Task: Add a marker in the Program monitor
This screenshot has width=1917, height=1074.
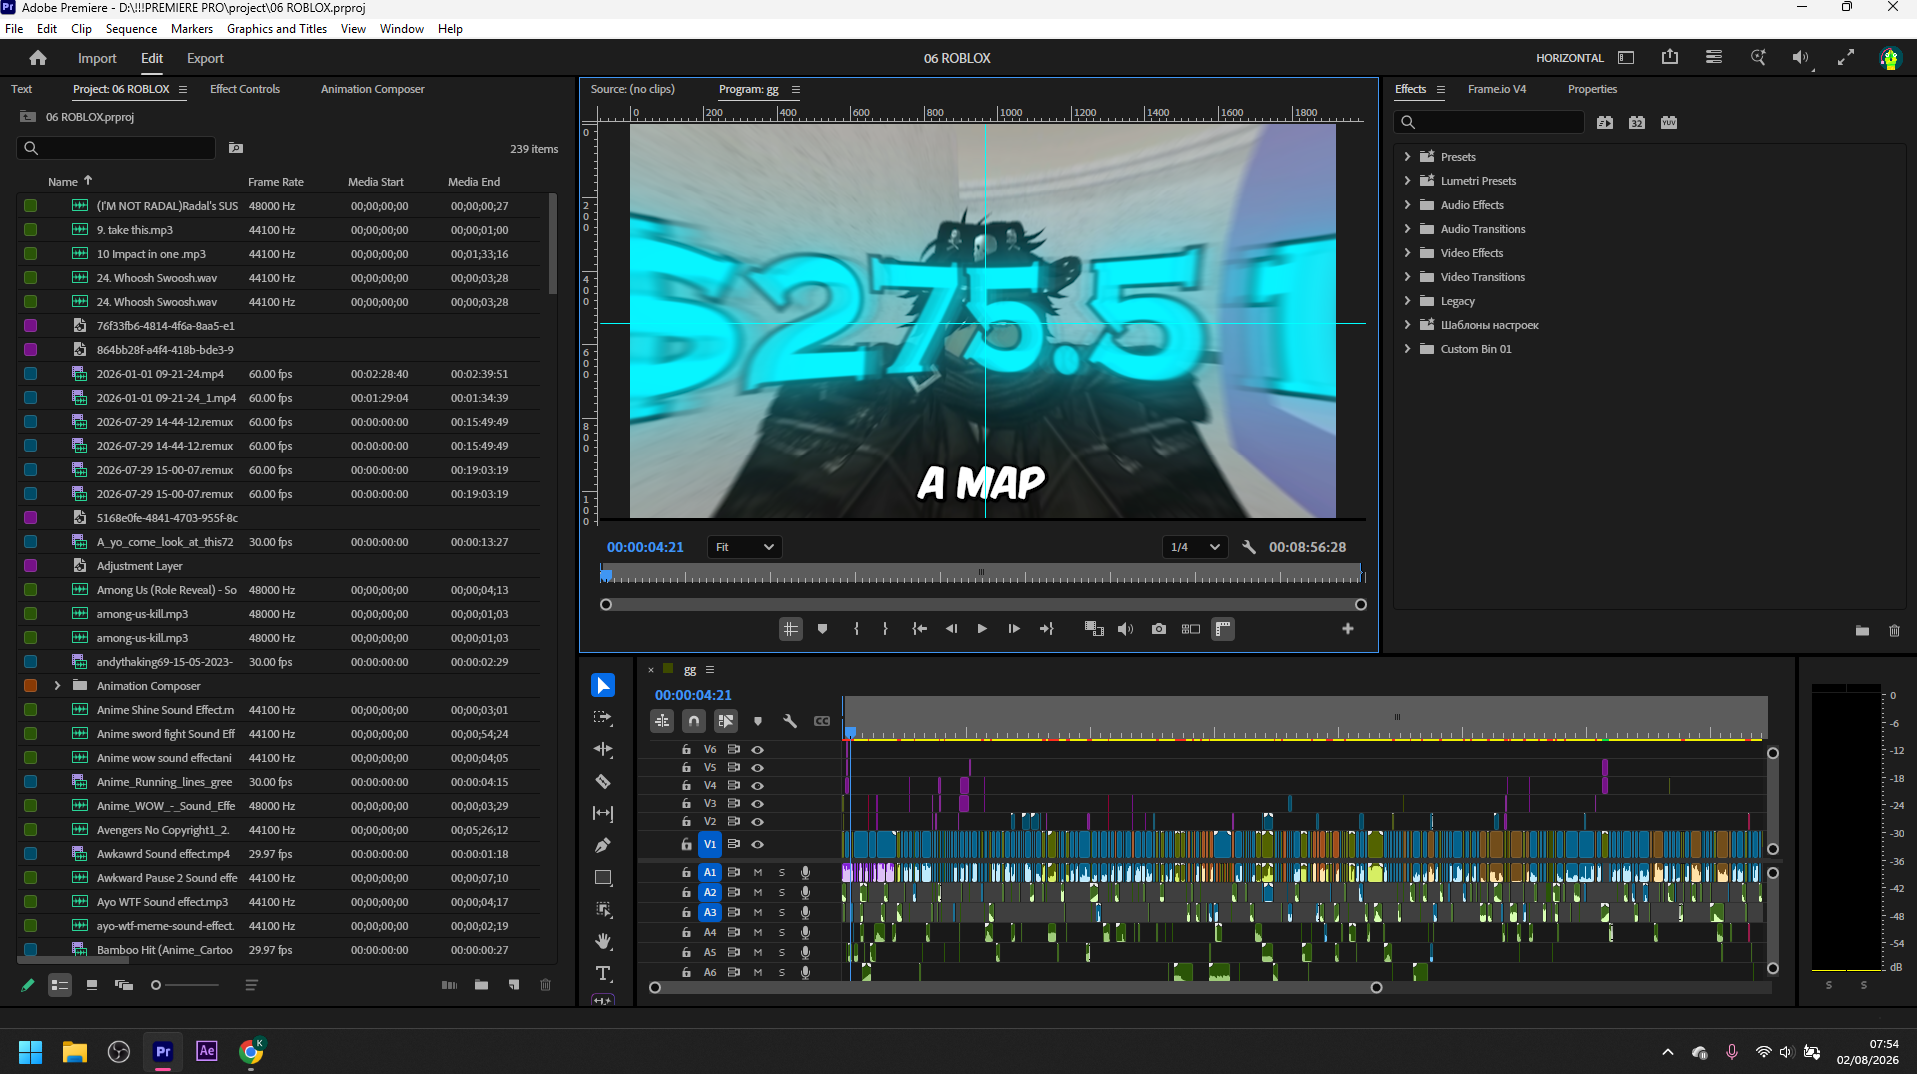Action: [x=822, y=629]
